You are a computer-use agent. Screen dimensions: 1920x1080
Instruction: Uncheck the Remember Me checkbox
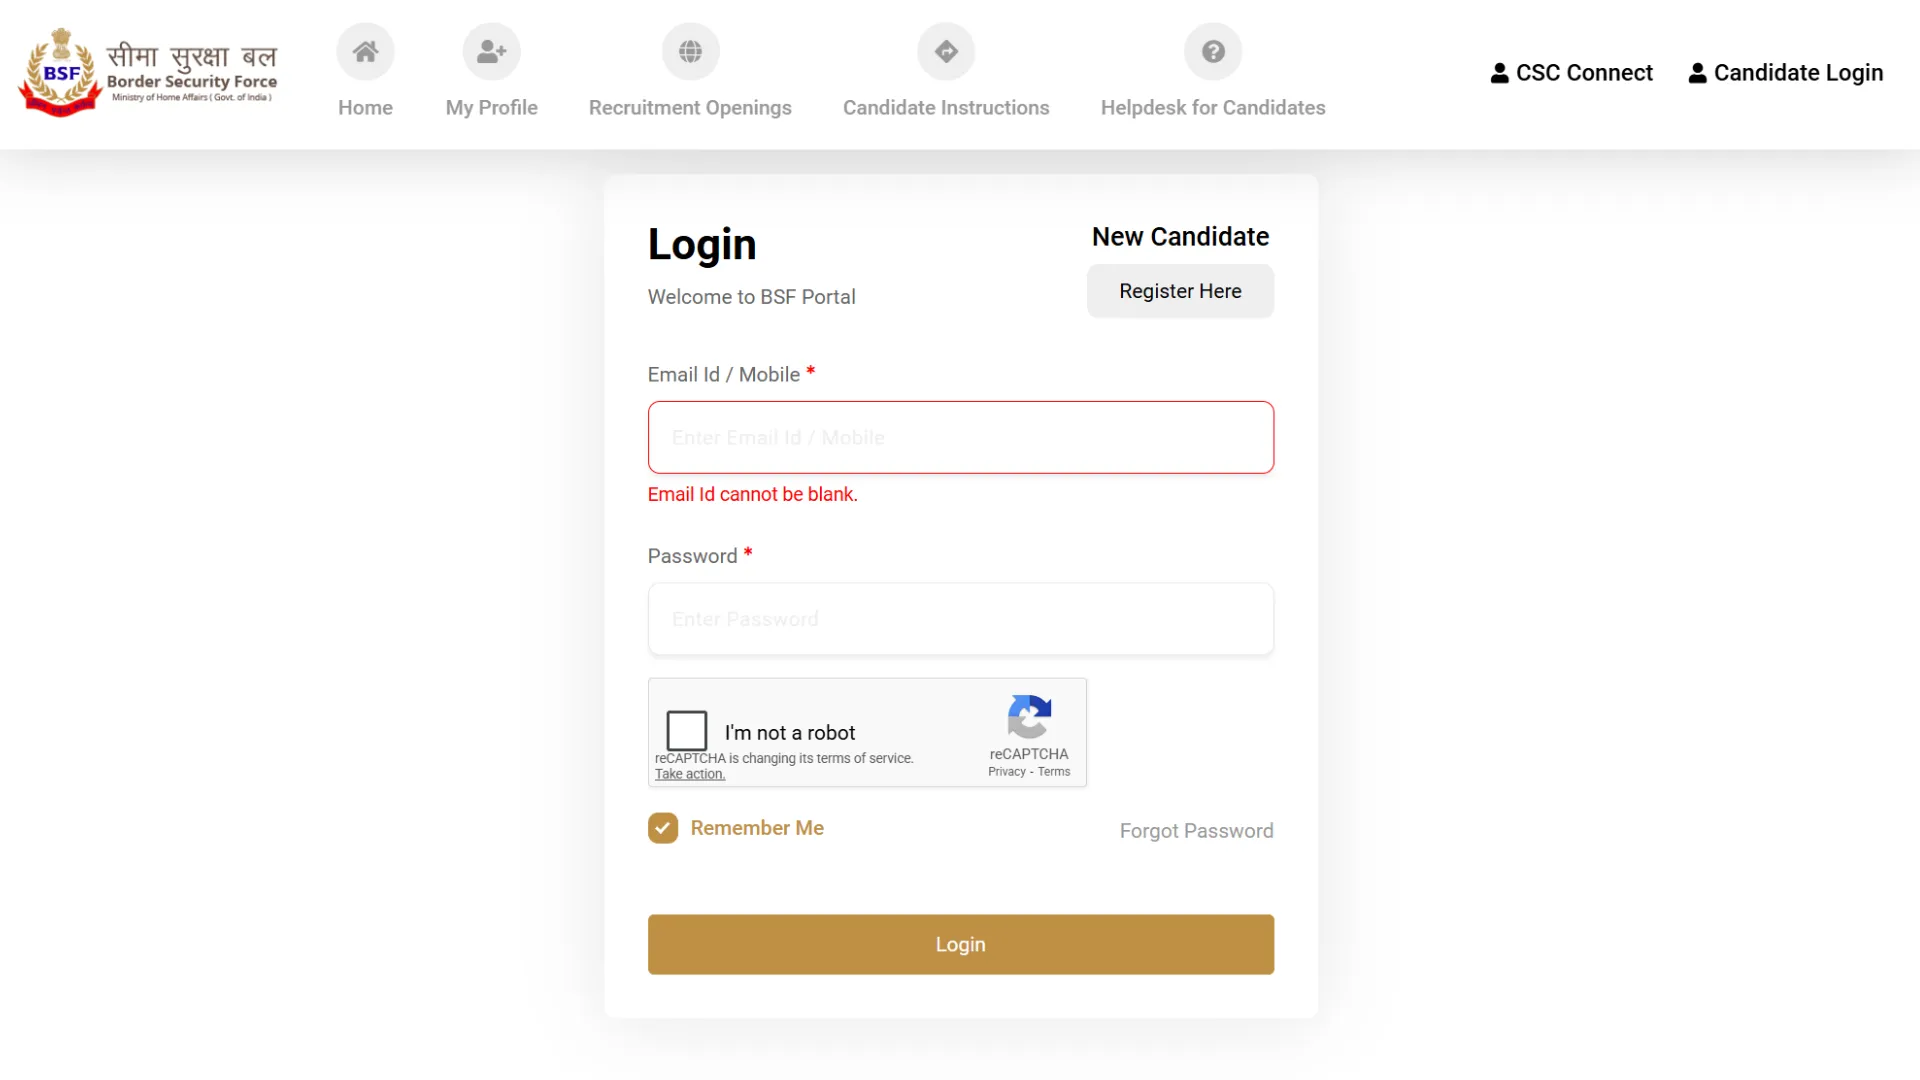pyautogui.click(x=663, y=828)
